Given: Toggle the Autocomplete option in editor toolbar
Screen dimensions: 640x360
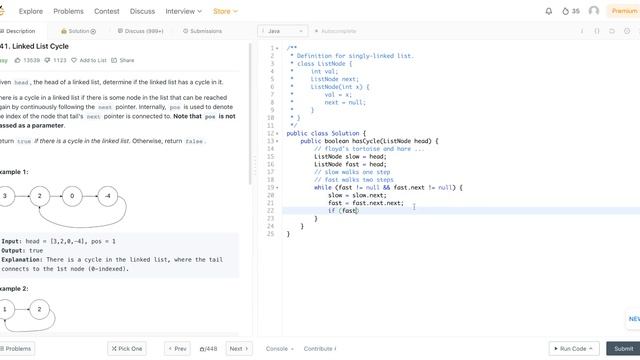Looking at the screenshot, I should (336, 31).
